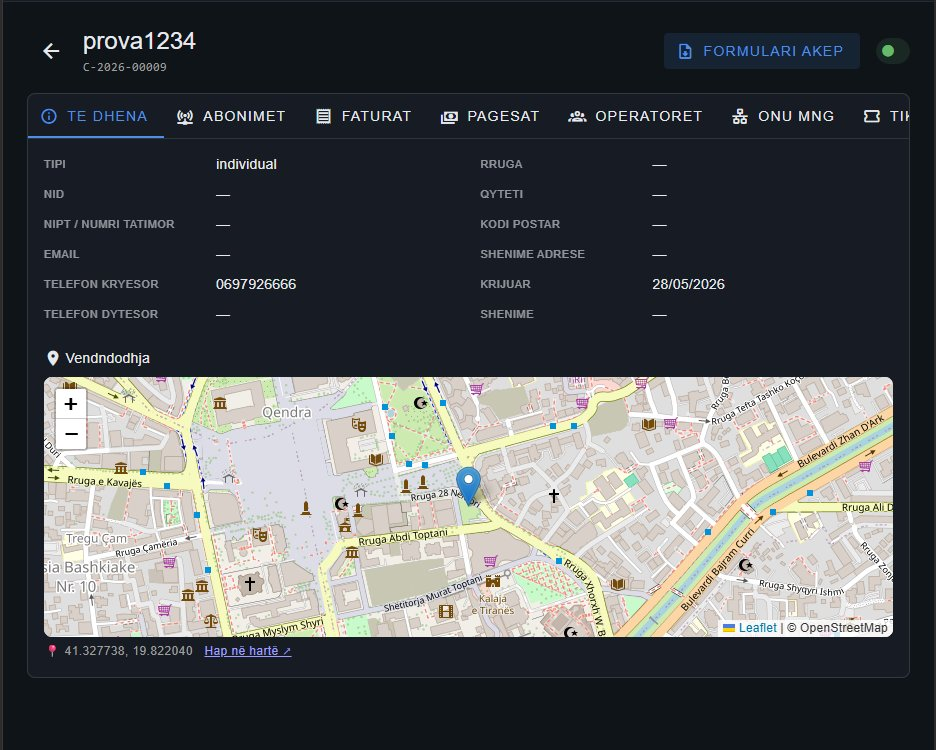Click the Kalaja e Tiranës castle icon
This screenshot has height=750, width=936.
pos(492,580)
